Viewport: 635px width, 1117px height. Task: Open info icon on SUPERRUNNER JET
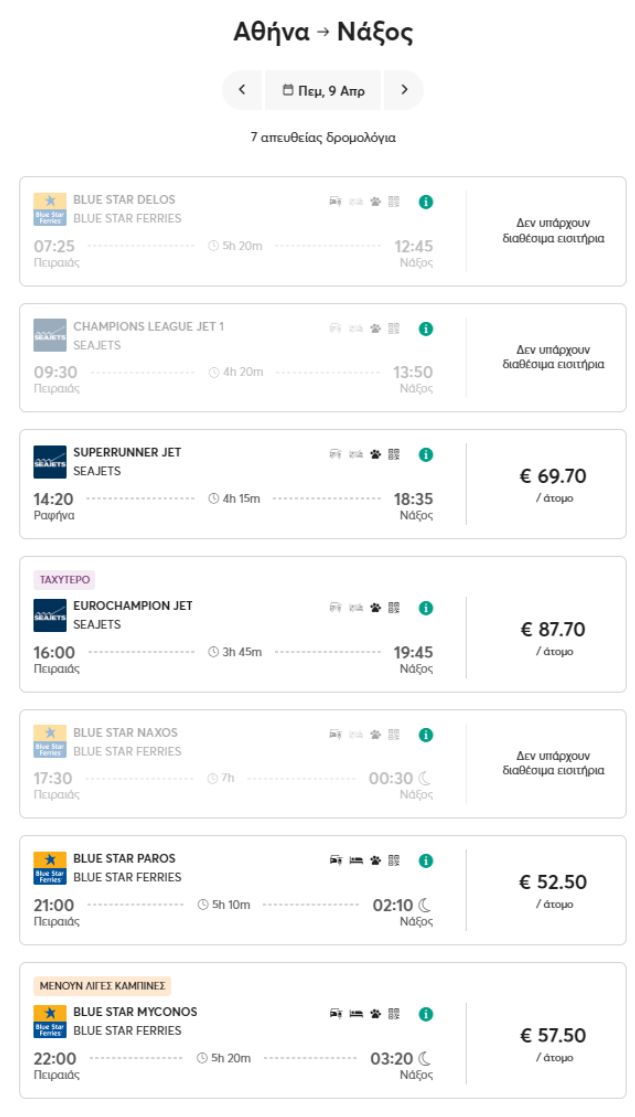[426, 454]
